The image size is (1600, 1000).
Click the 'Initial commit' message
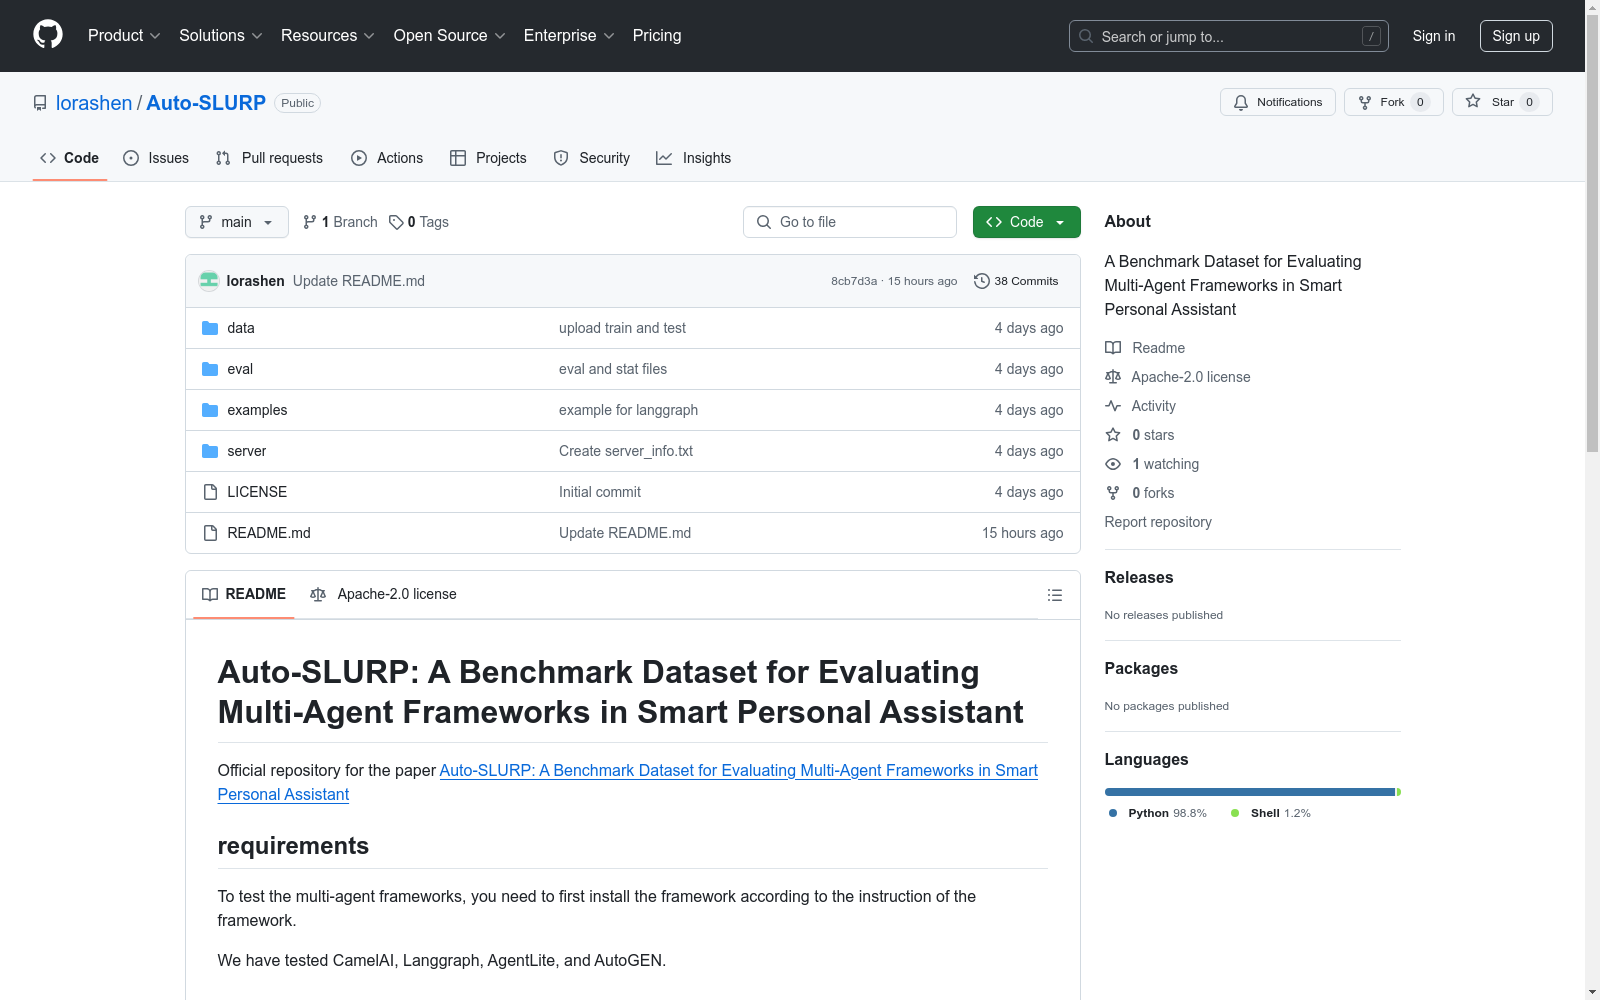600,492
